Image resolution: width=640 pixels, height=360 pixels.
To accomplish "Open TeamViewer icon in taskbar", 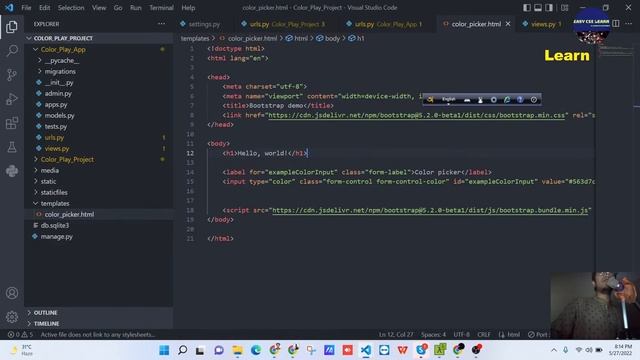I will [x=384, y=350].
